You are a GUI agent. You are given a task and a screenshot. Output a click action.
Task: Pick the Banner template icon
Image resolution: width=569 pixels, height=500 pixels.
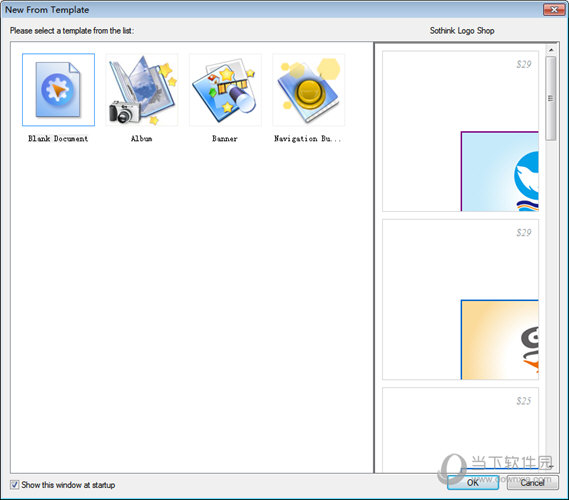click(x=225, y=90)
